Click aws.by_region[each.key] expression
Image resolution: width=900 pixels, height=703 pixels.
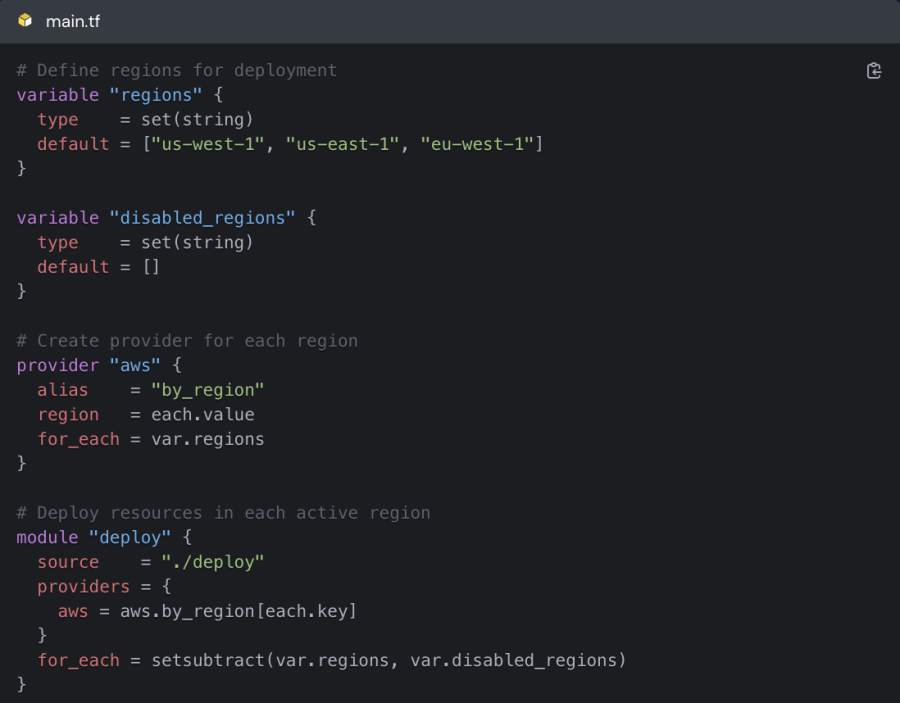(238, 611)
